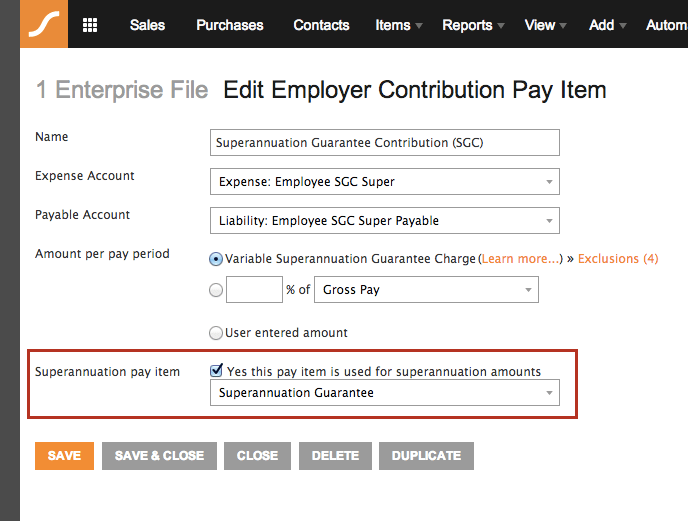The image size is (688, 521).
Task: Open the Payable Account dropdown
Action: [385, 221]
